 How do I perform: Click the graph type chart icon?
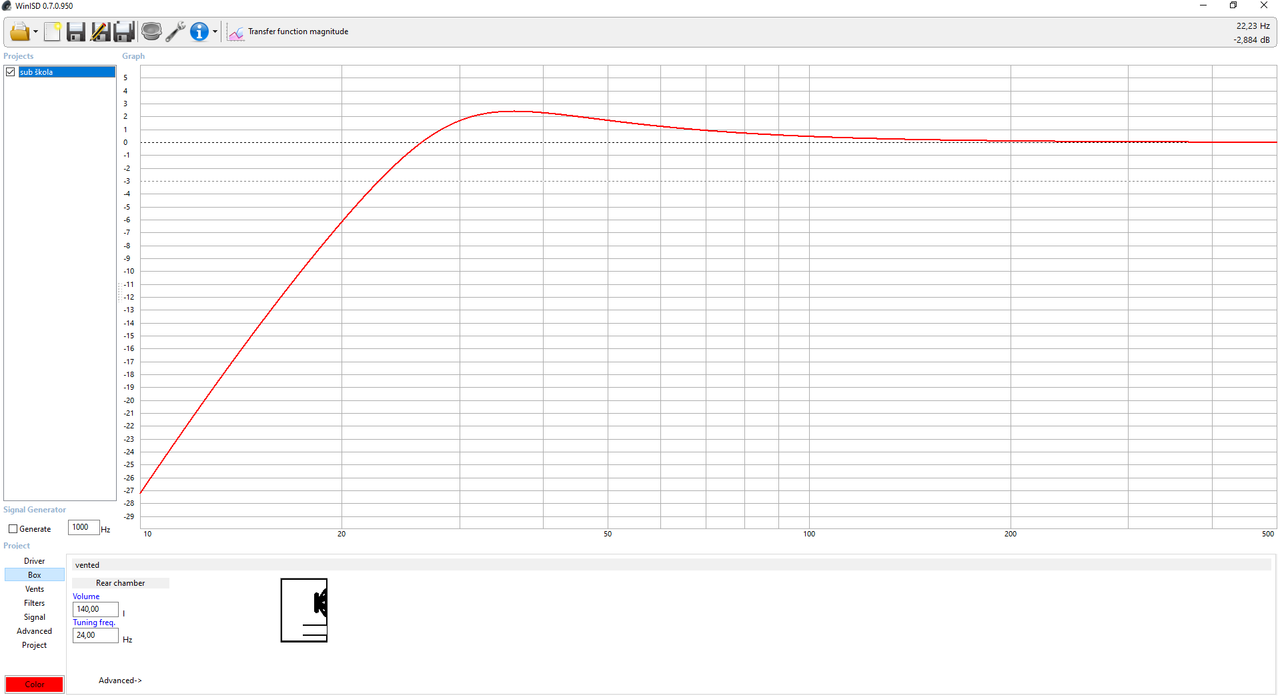[236, 32]
